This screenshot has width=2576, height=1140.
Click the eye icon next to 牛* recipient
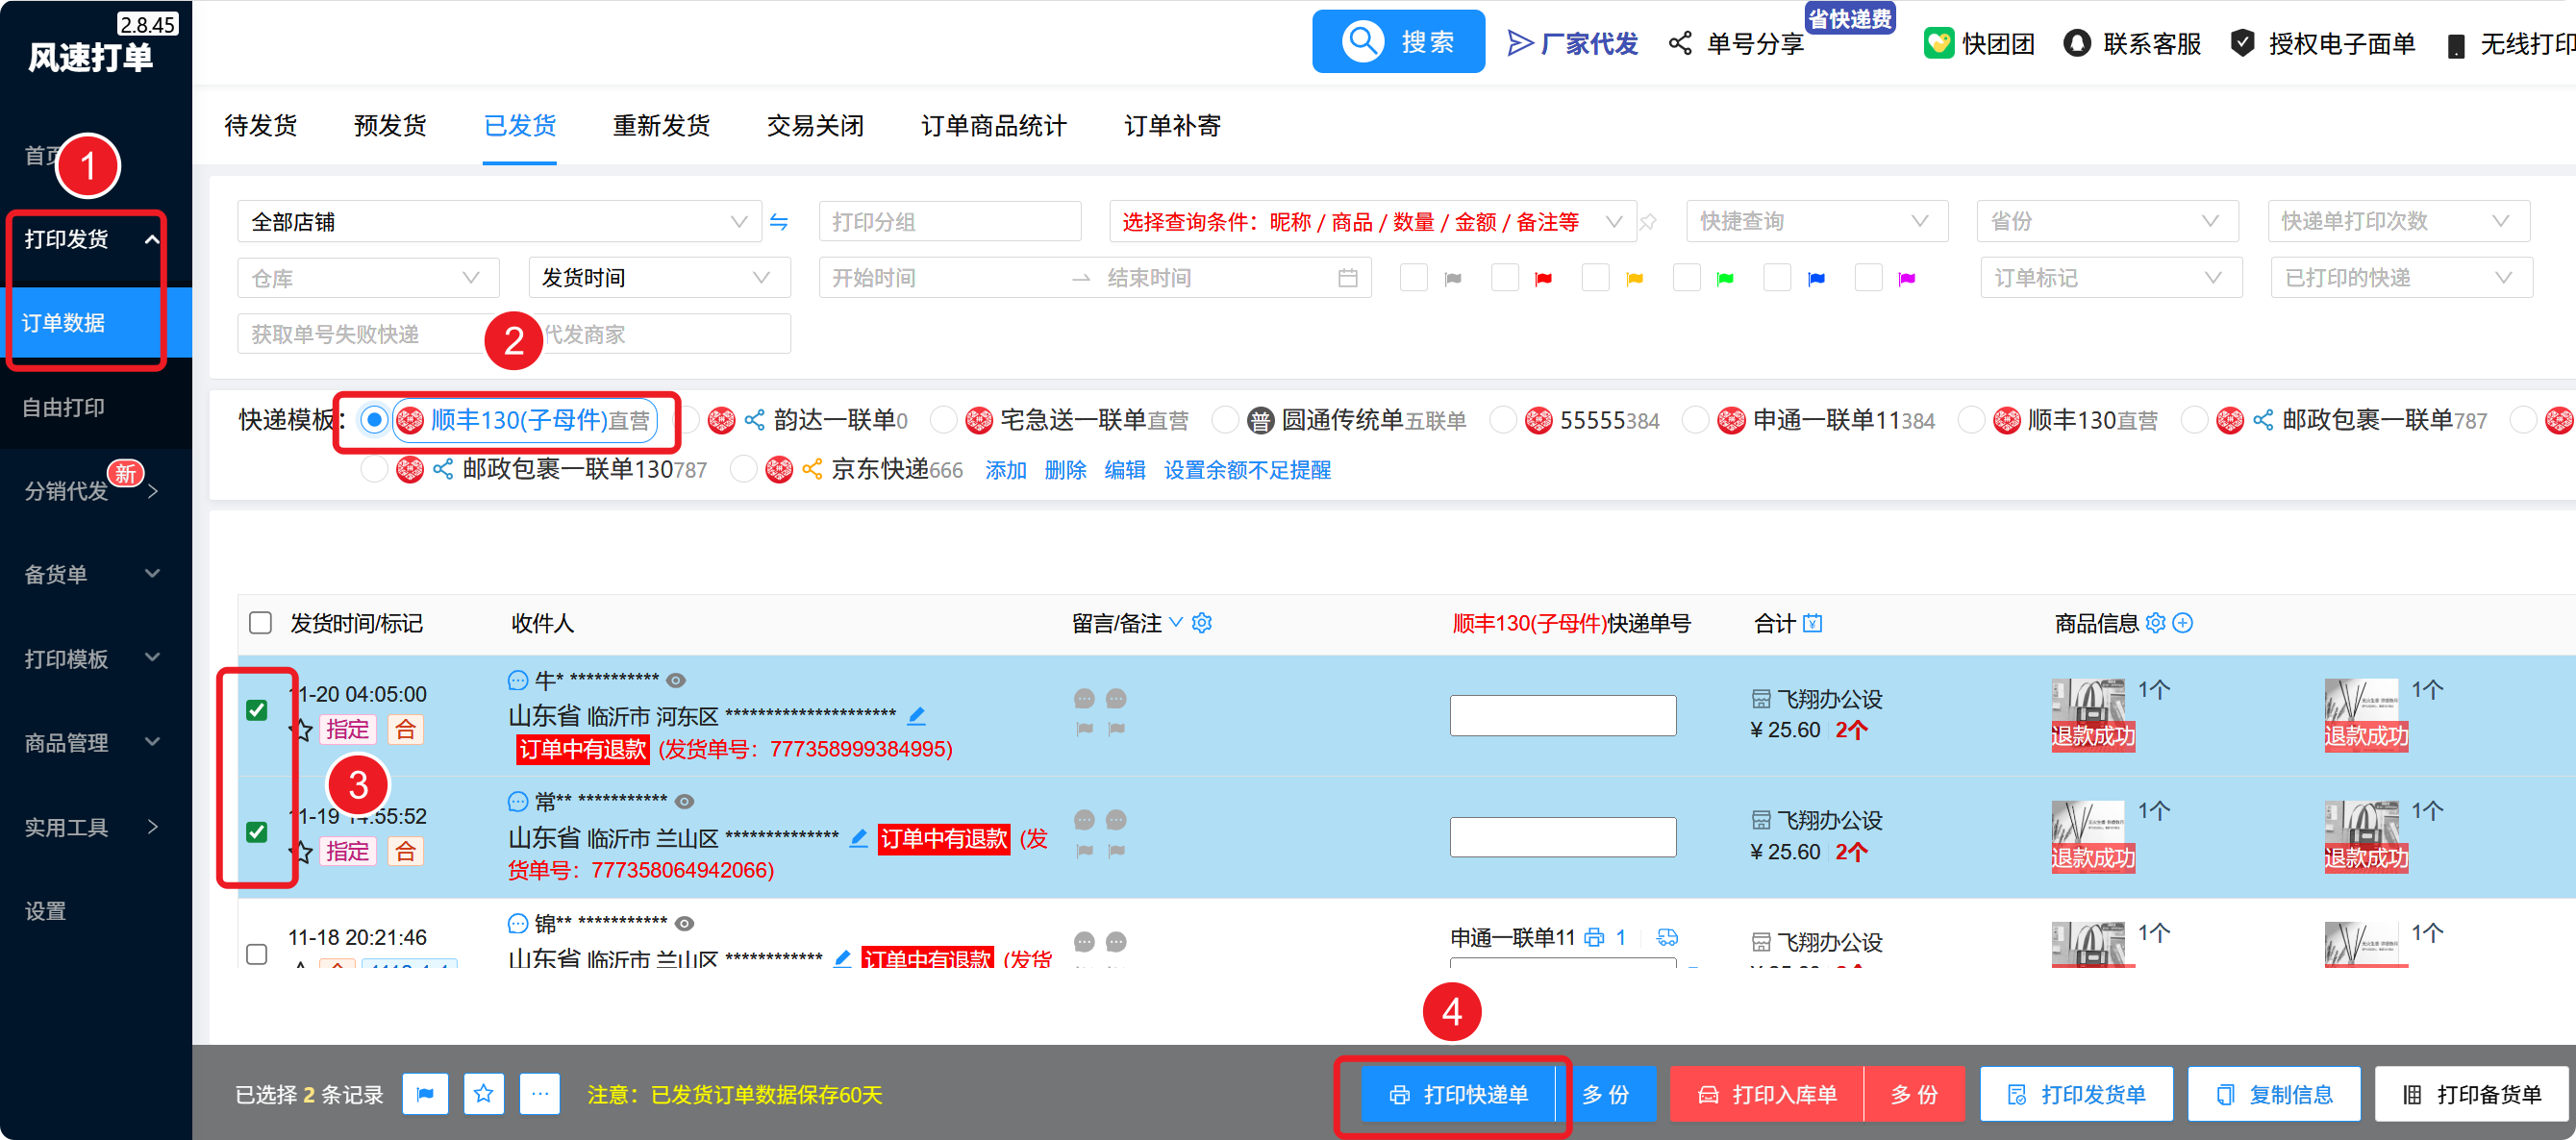(676, 680)
